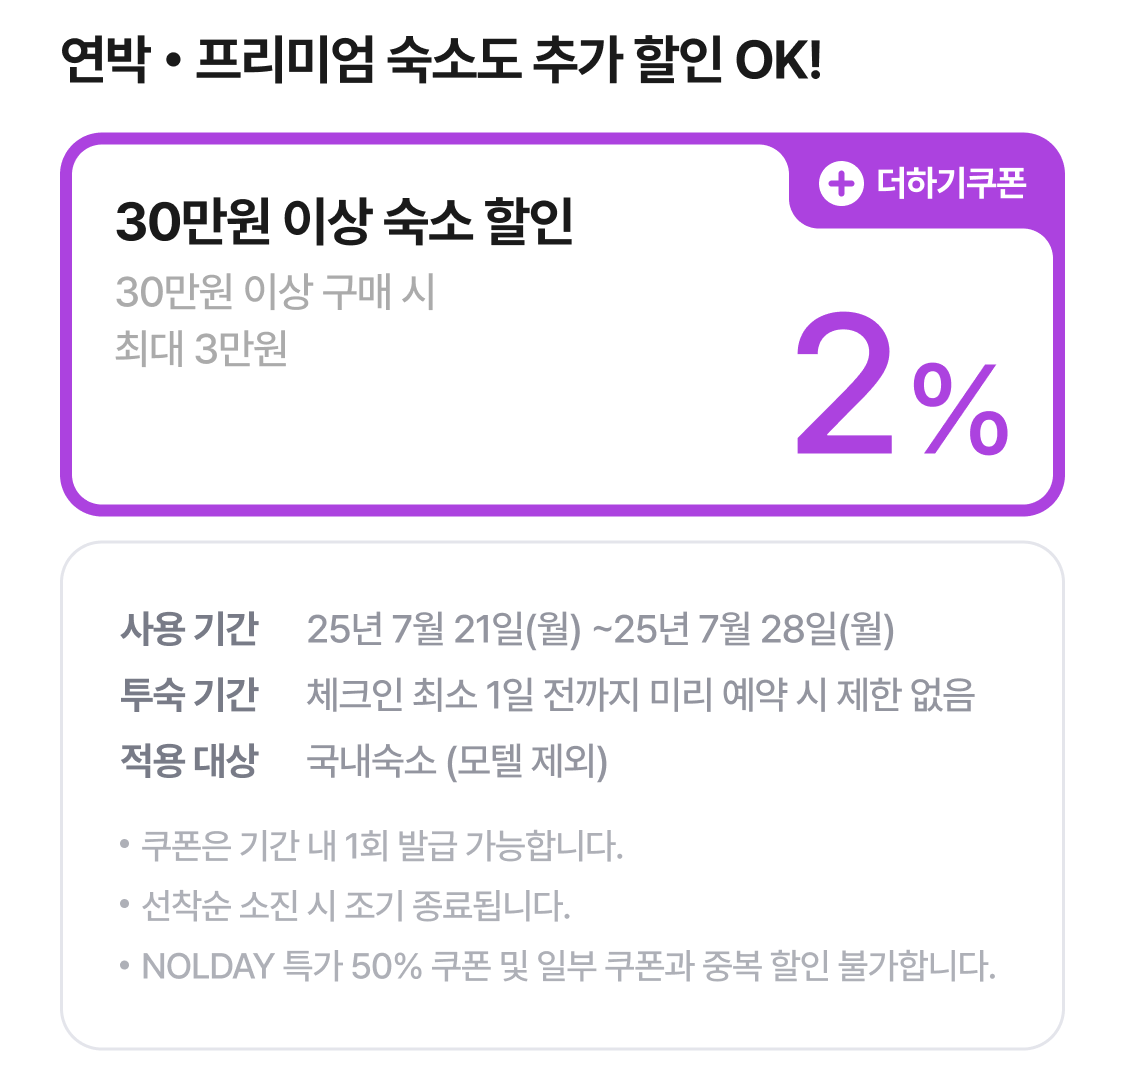The height and width of the screenshot is (1087, 1125).
Task: Tap the percent symbol in the coupon
Action: pyautogui.click(x=961, y=409)
